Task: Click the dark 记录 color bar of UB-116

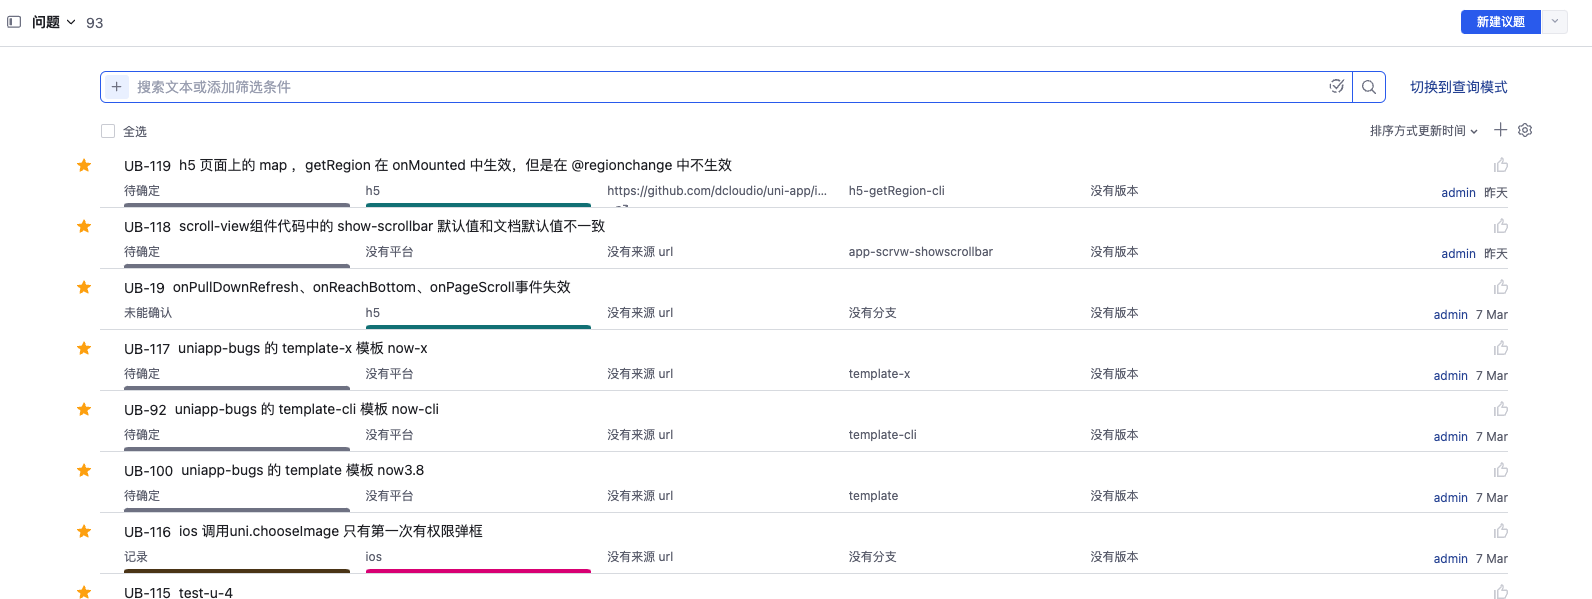Action: pyautogui.click(x=237, y=571)
